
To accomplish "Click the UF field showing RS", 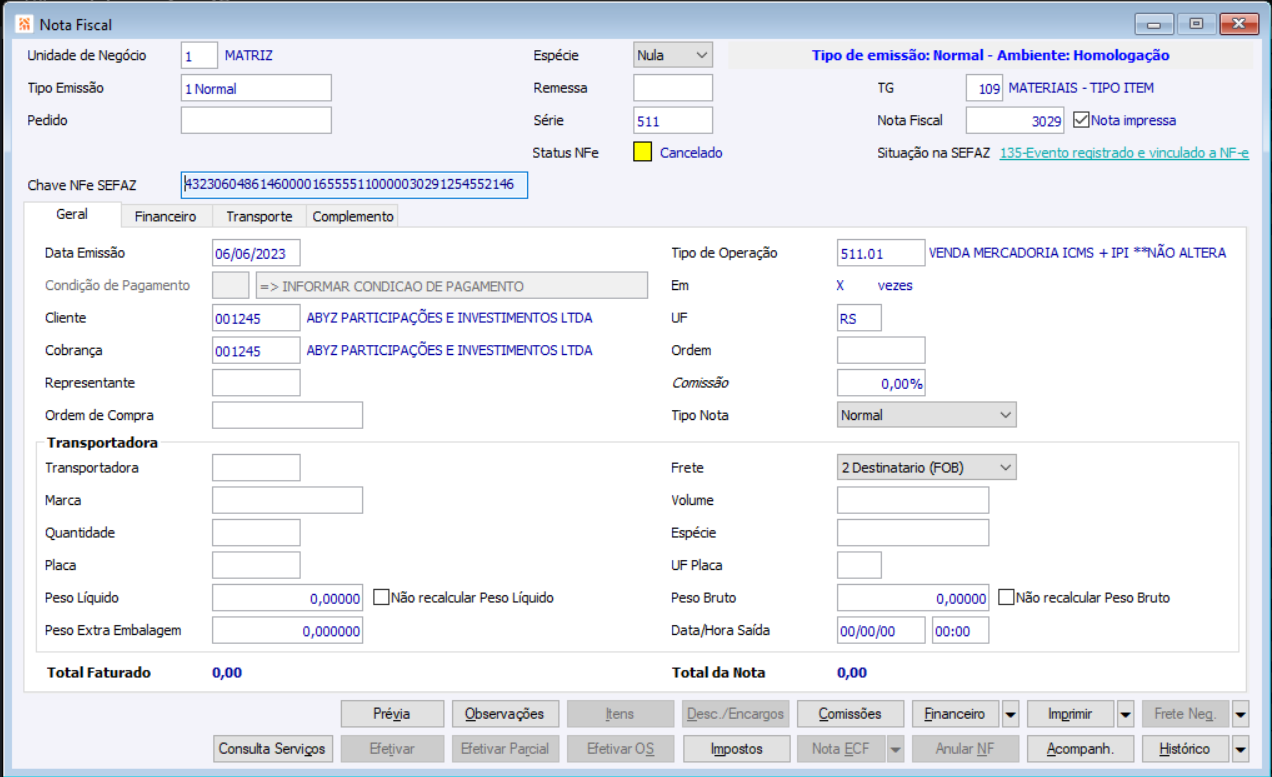I will coord(859,318).
